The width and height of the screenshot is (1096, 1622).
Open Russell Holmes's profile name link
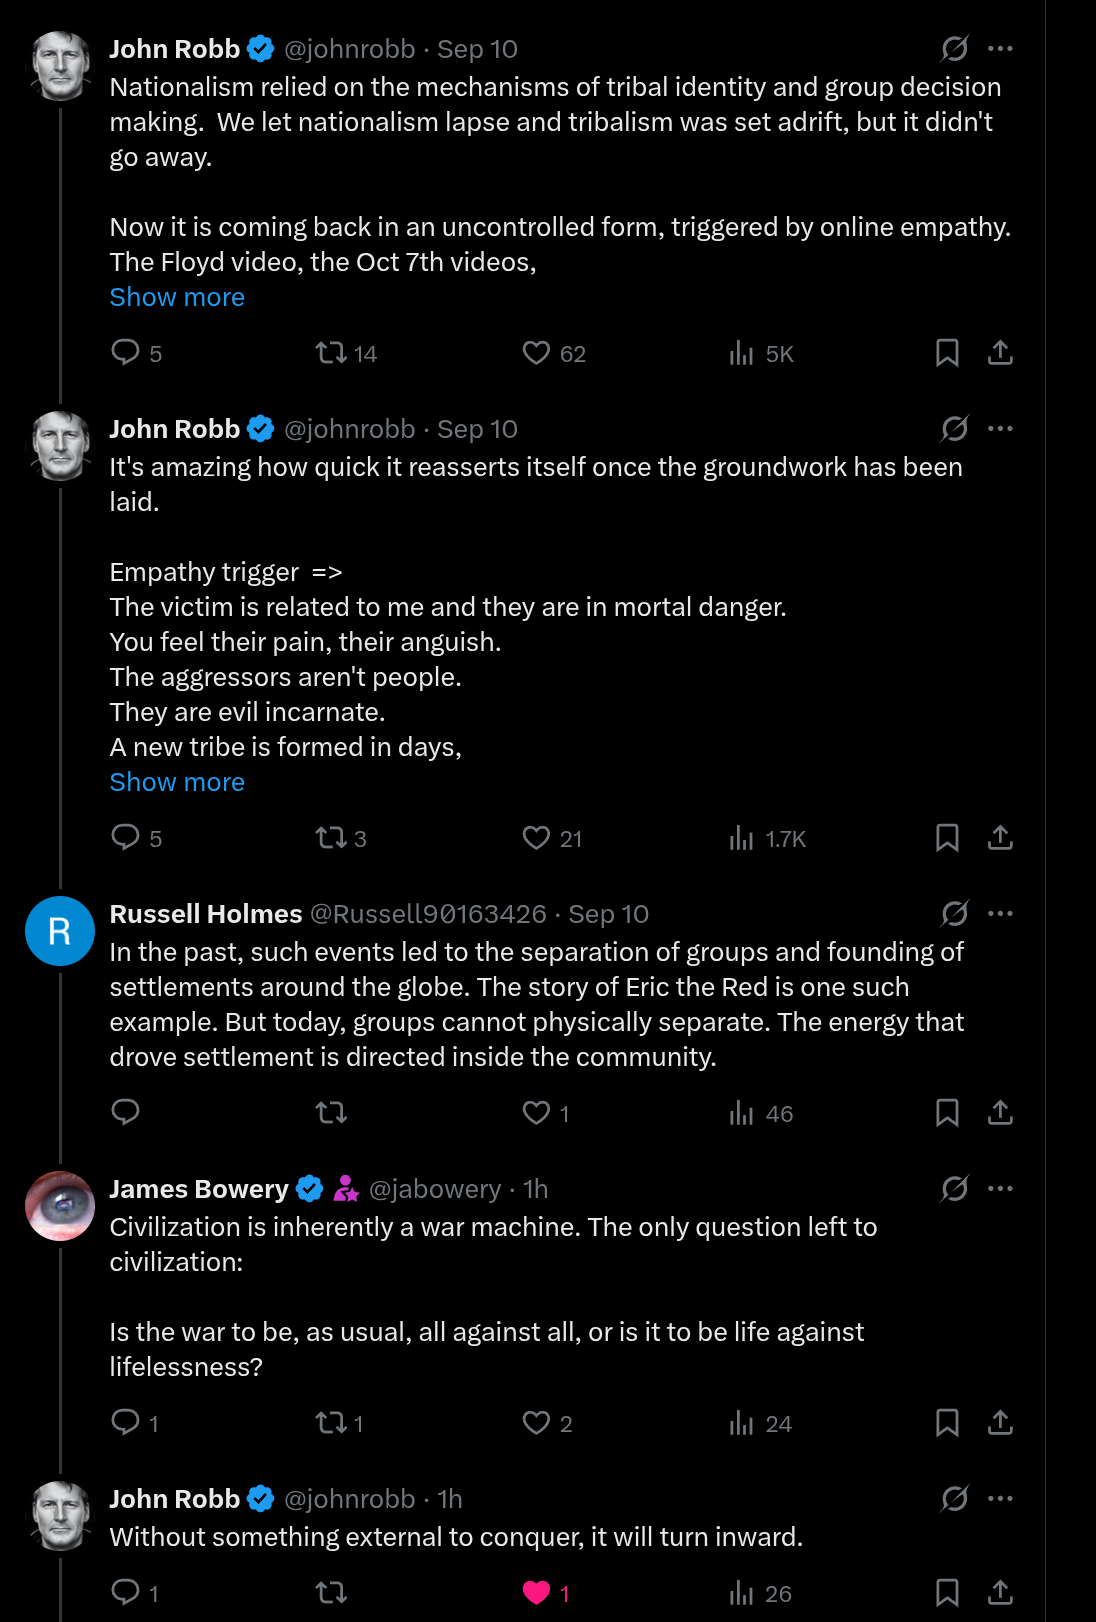click(205, 914)
